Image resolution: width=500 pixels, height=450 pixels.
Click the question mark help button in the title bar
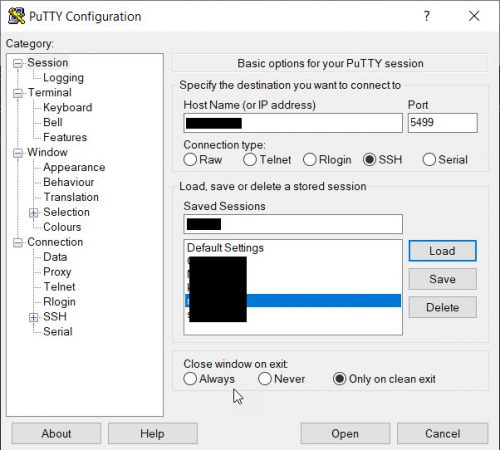[x=427, y=16]
